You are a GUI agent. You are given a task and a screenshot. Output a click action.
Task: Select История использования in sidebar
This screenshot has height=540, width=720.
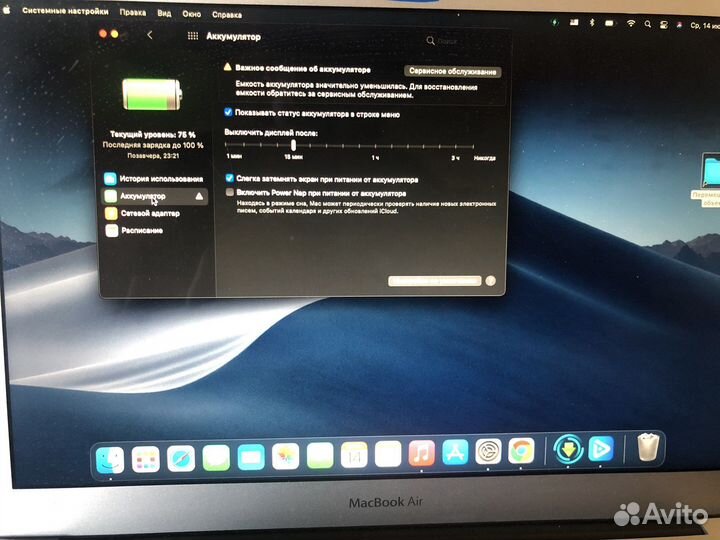click(x=154, y=179)
